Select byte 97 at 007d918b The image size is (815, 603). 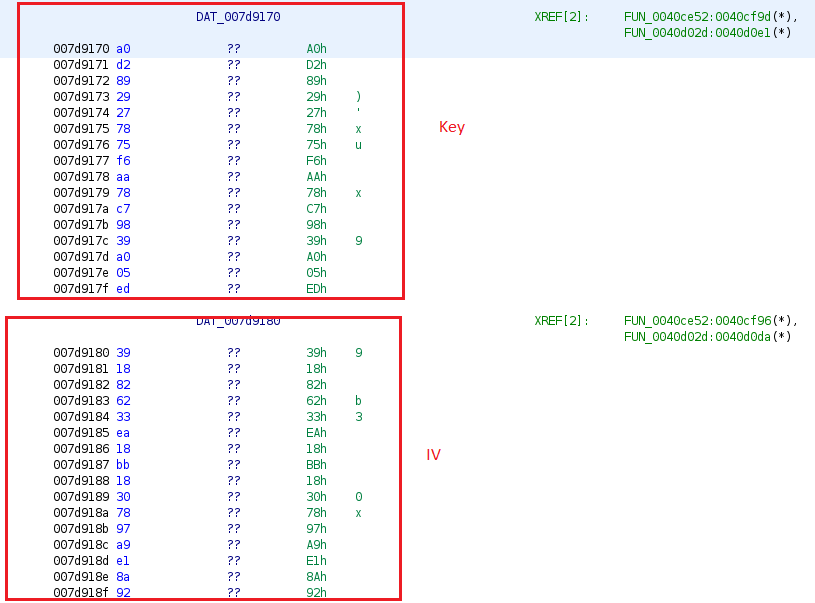[123, 529]
